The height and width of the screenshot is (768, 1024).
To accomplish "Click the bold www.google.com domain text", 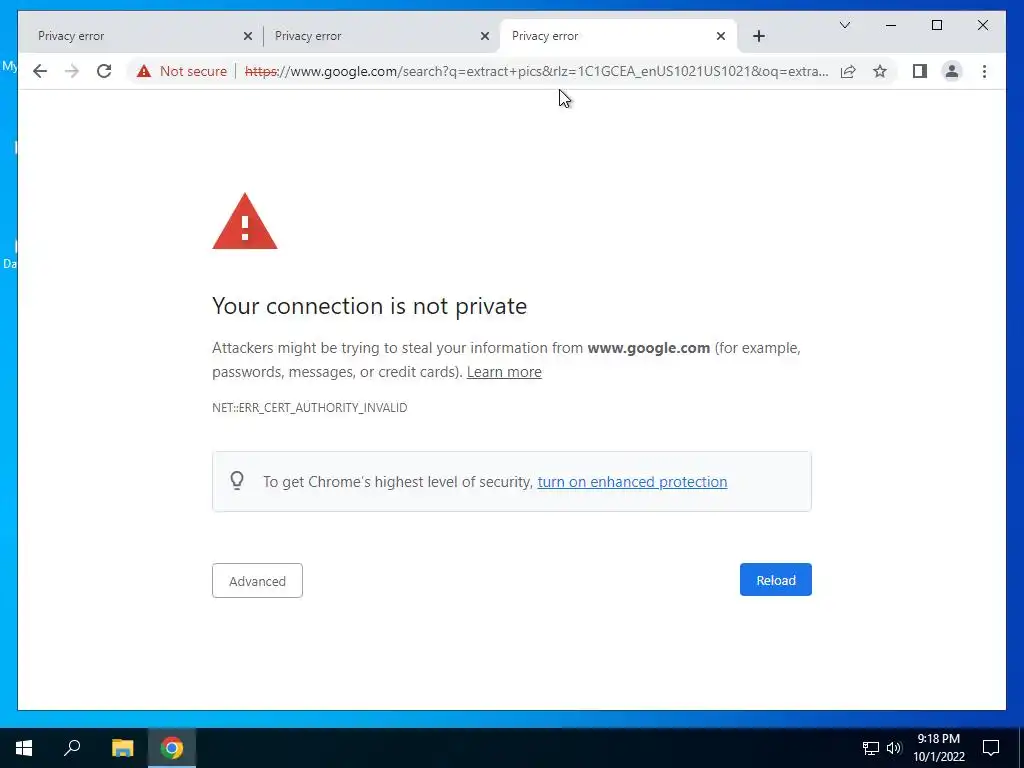I will tap(648, 348).
